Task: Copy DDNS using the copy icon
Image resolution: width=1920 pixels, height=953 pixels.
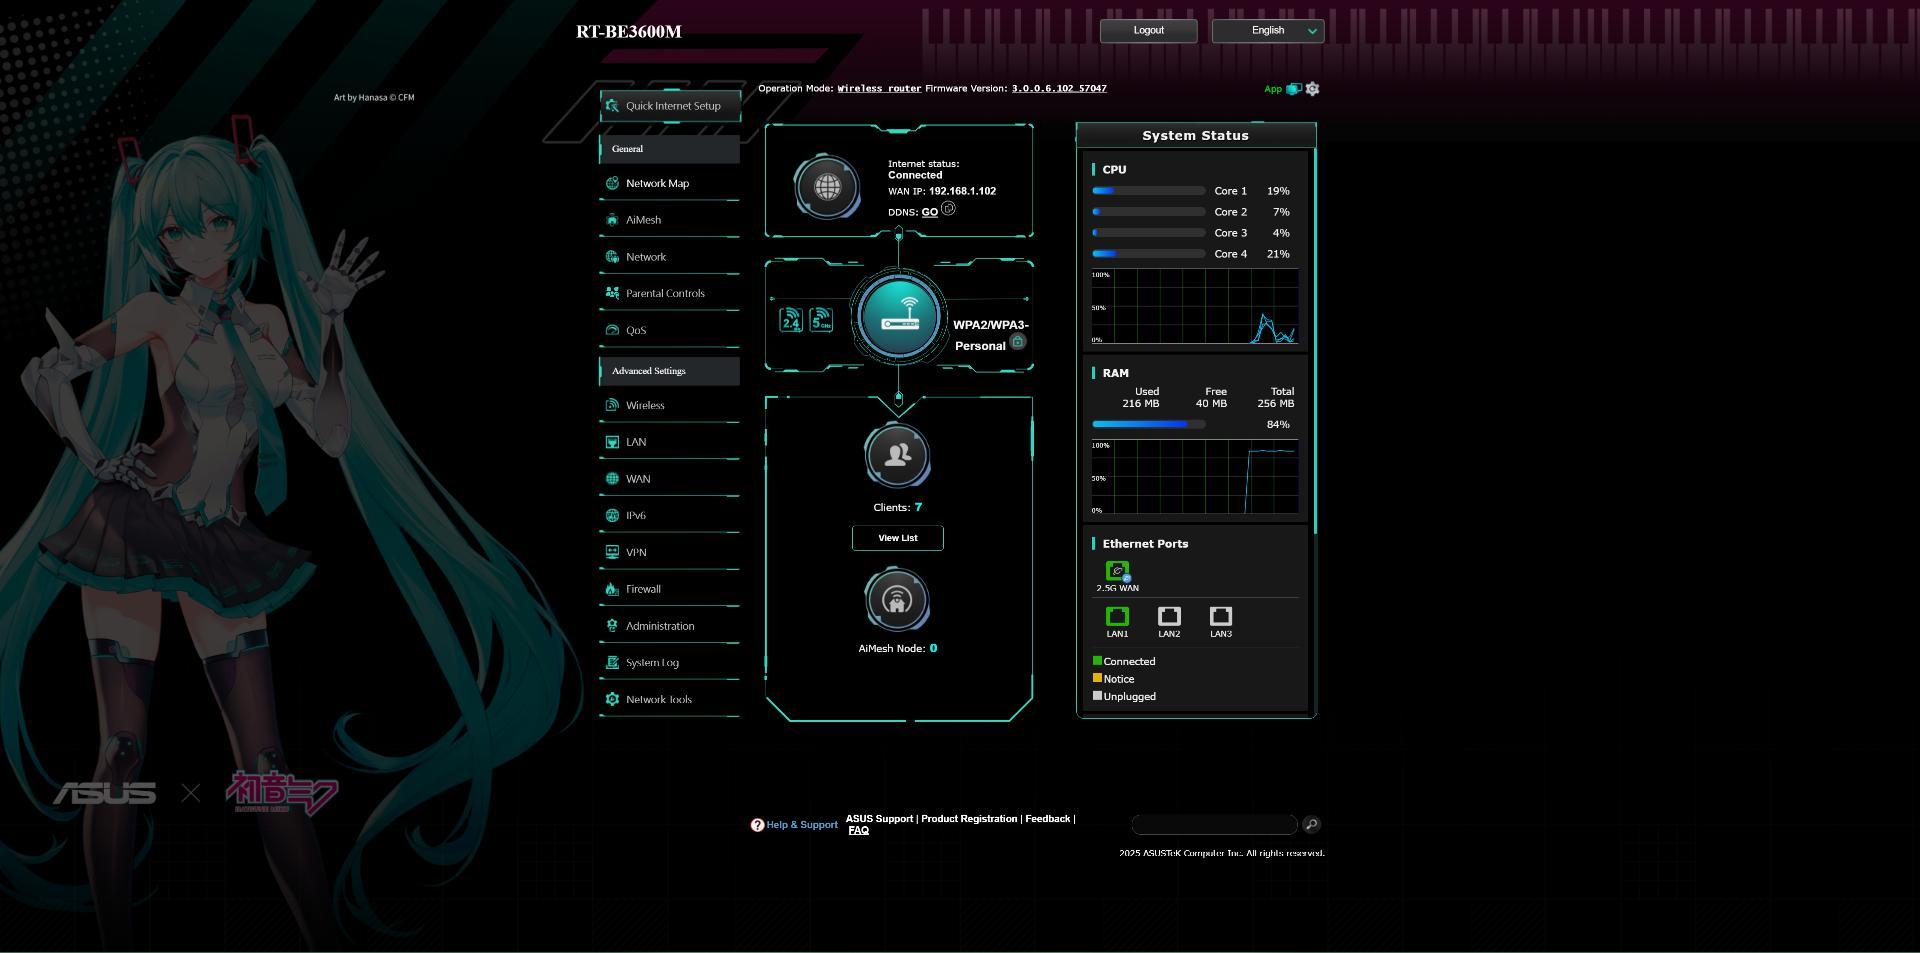Action: pyautogui.click(x=948, y=209)
